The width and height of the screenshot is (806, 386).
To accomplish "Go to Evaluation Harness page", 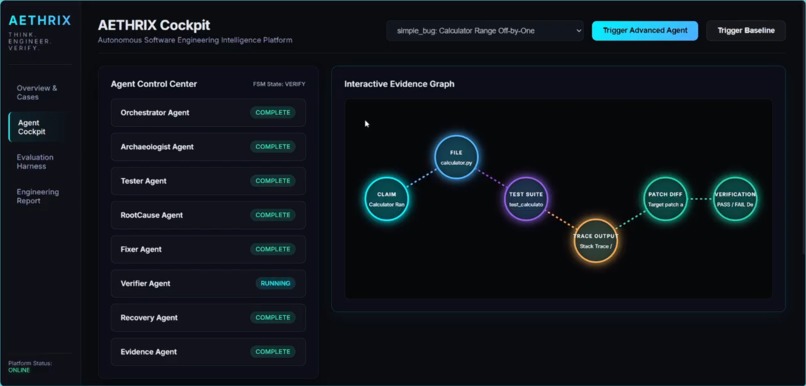I will 40,162.
